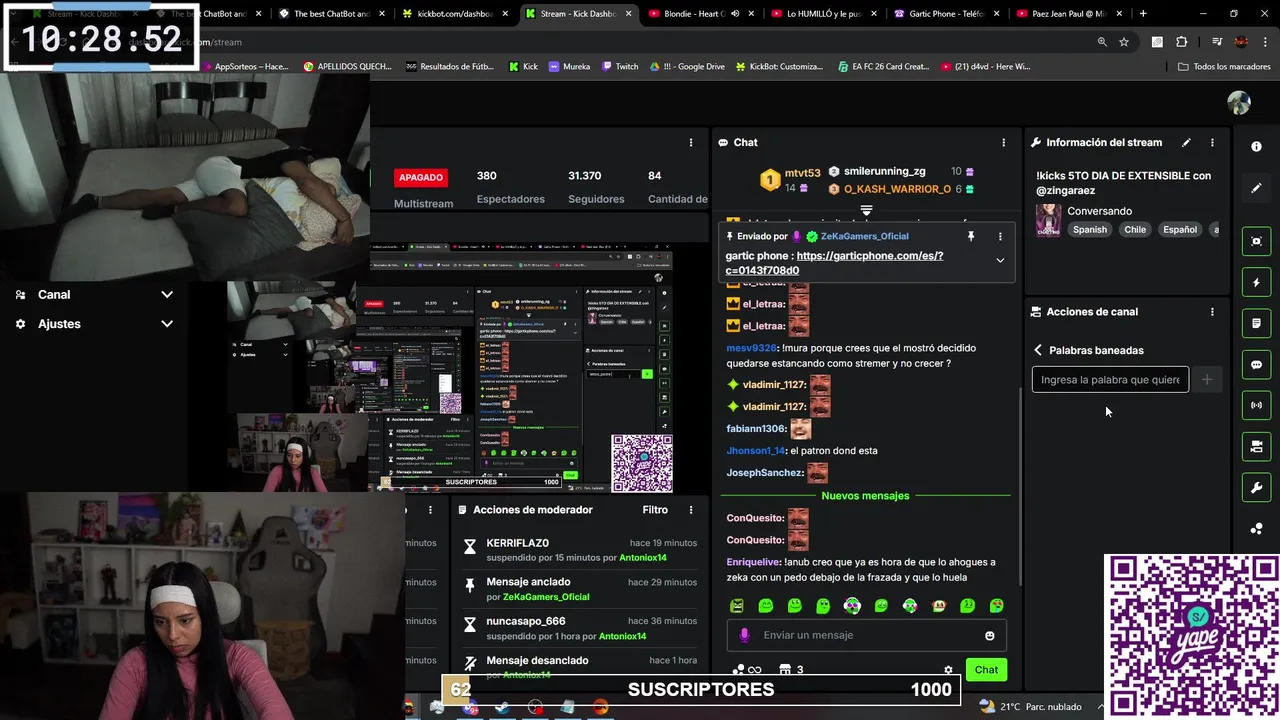Open the stats panel three-dot menu
The height and width of the screenshot is (720, 1280).
coord(690,142)
